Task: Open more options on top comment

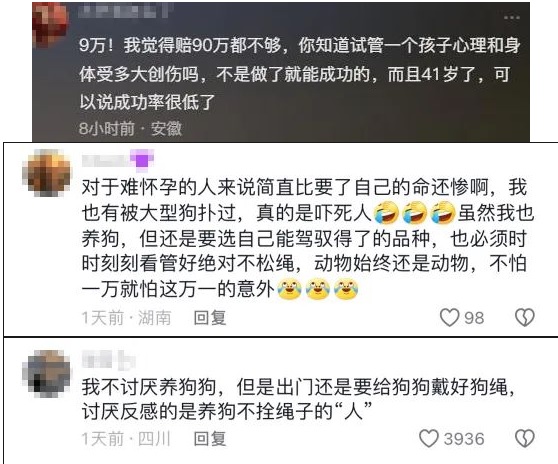Action: coord(511,17)
